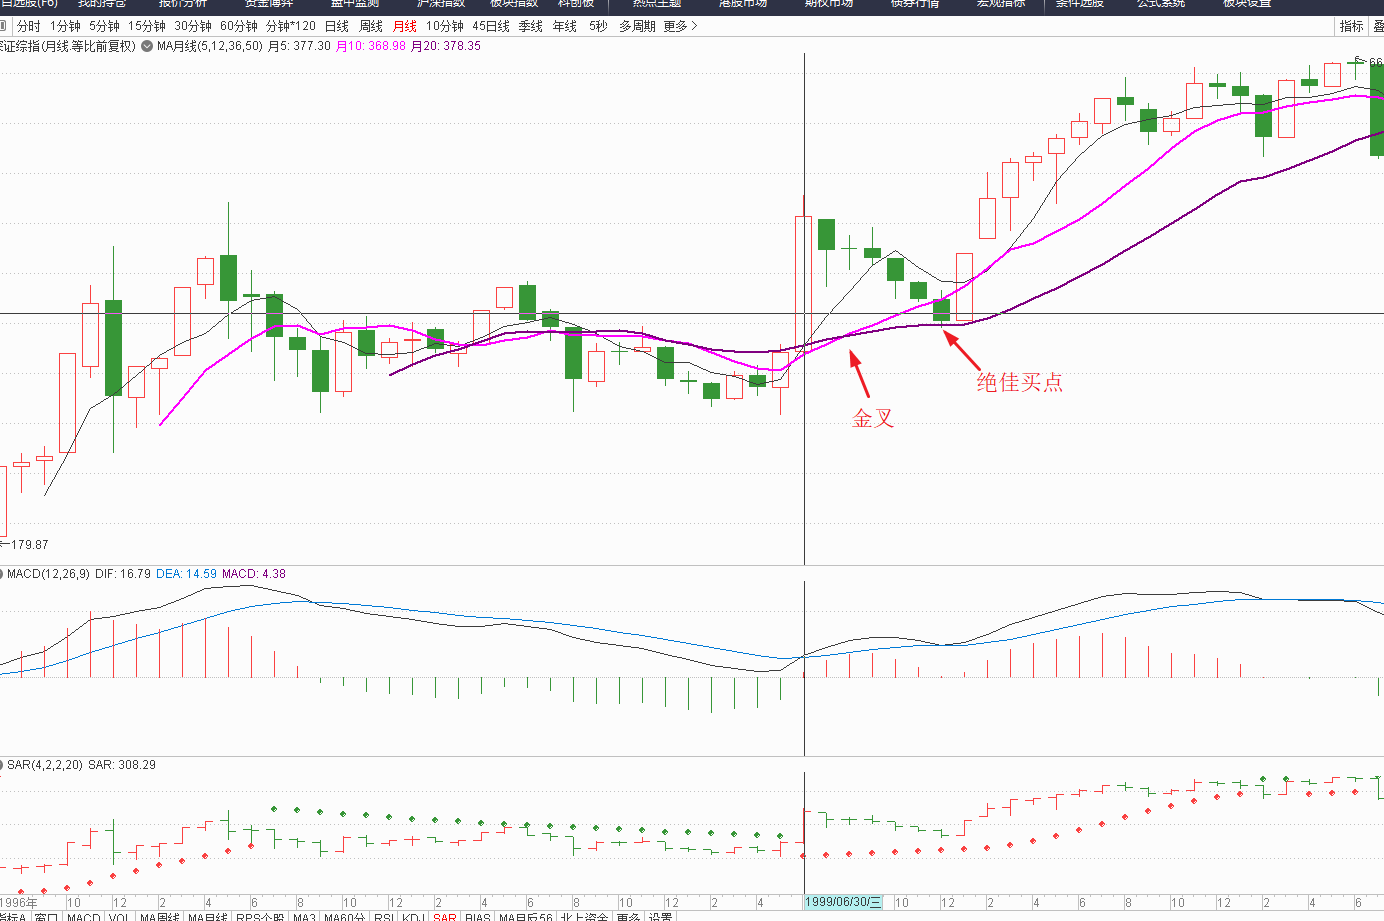This screenshot has height=921, width=1384.
Task: Select the 分时 intraday view
Action: (29, 26)
